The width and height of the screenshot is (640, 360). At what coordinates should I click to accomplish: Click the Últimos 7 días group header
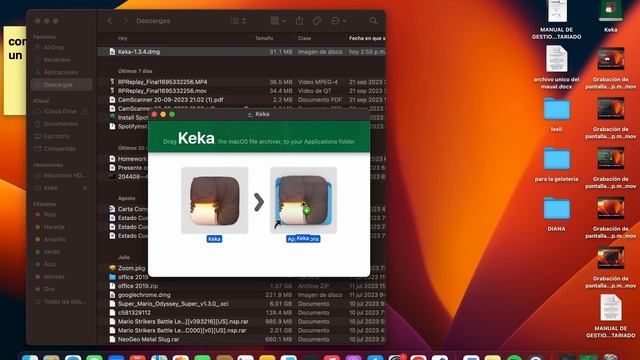click(135, 71)
